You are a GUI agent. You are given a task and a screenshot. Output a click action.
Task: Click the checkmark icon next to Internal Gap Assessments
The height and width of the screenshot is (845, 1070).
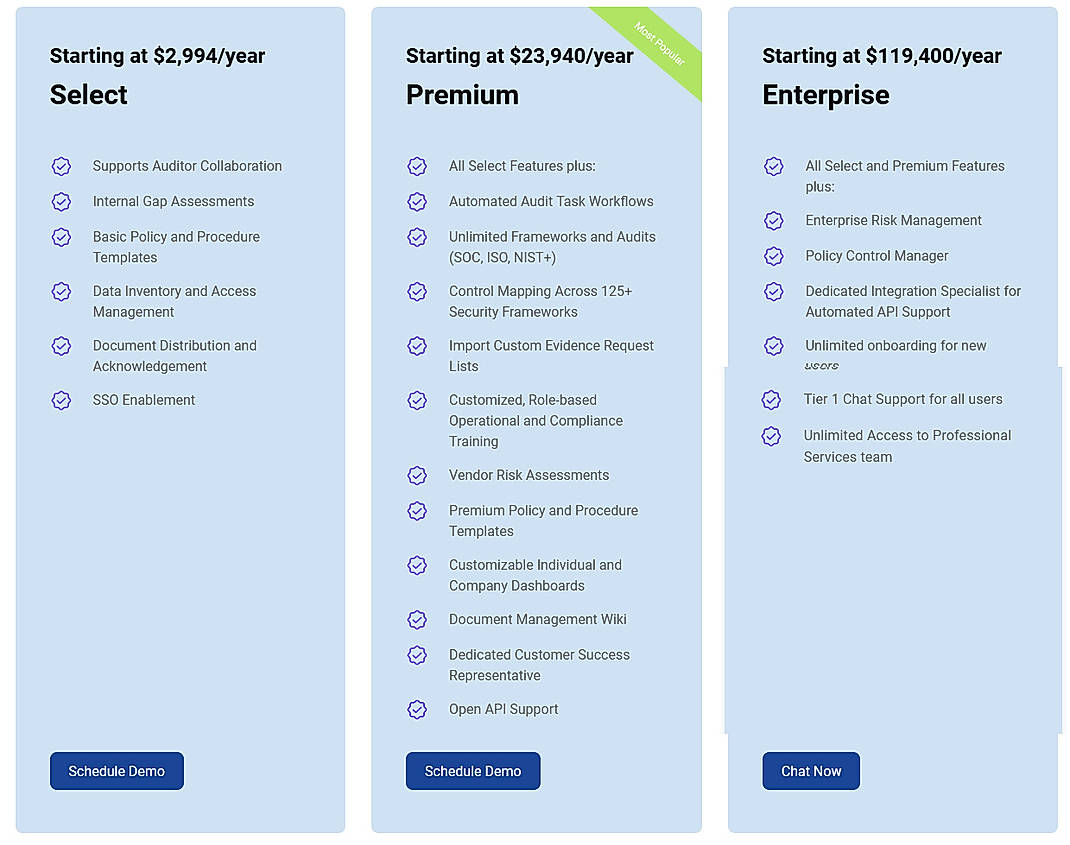click(61, 201)
